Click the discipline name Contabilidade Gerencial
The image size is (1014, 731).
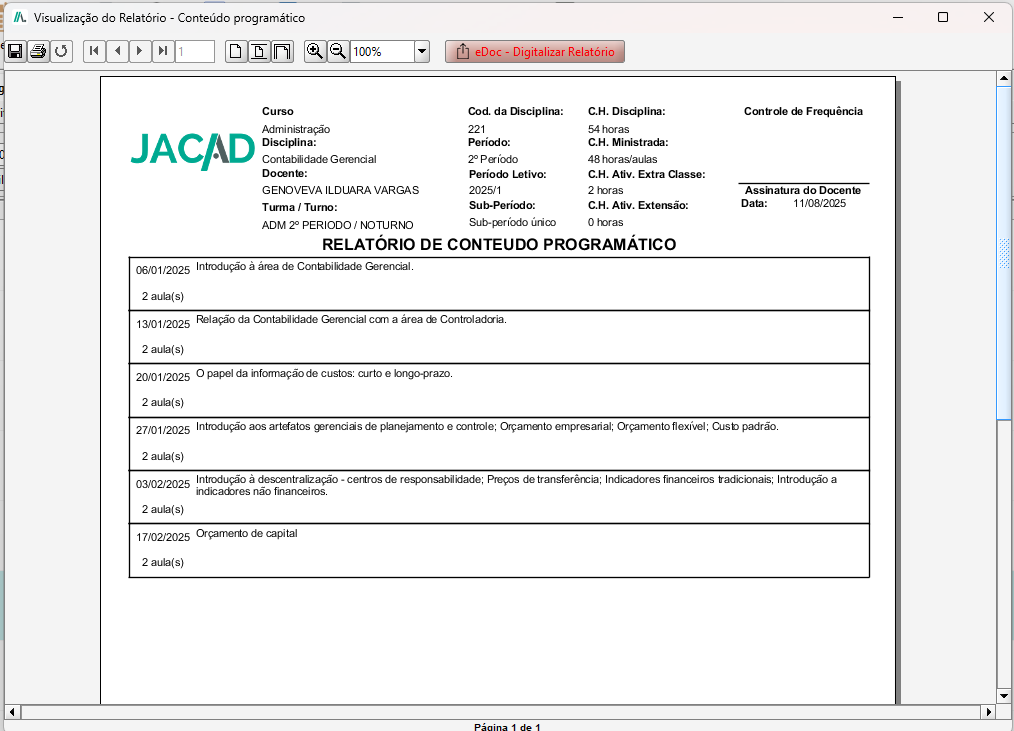click(319, 159)
